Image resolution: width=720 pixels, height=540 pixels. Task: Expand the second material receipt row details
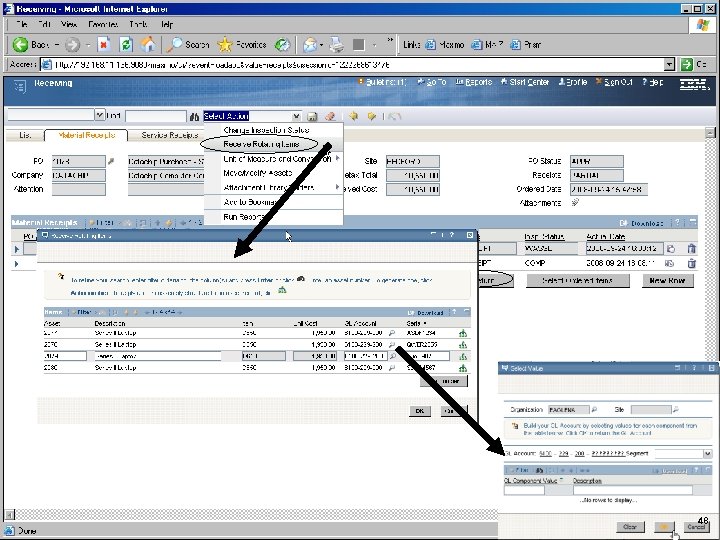(x=17, y=264)
